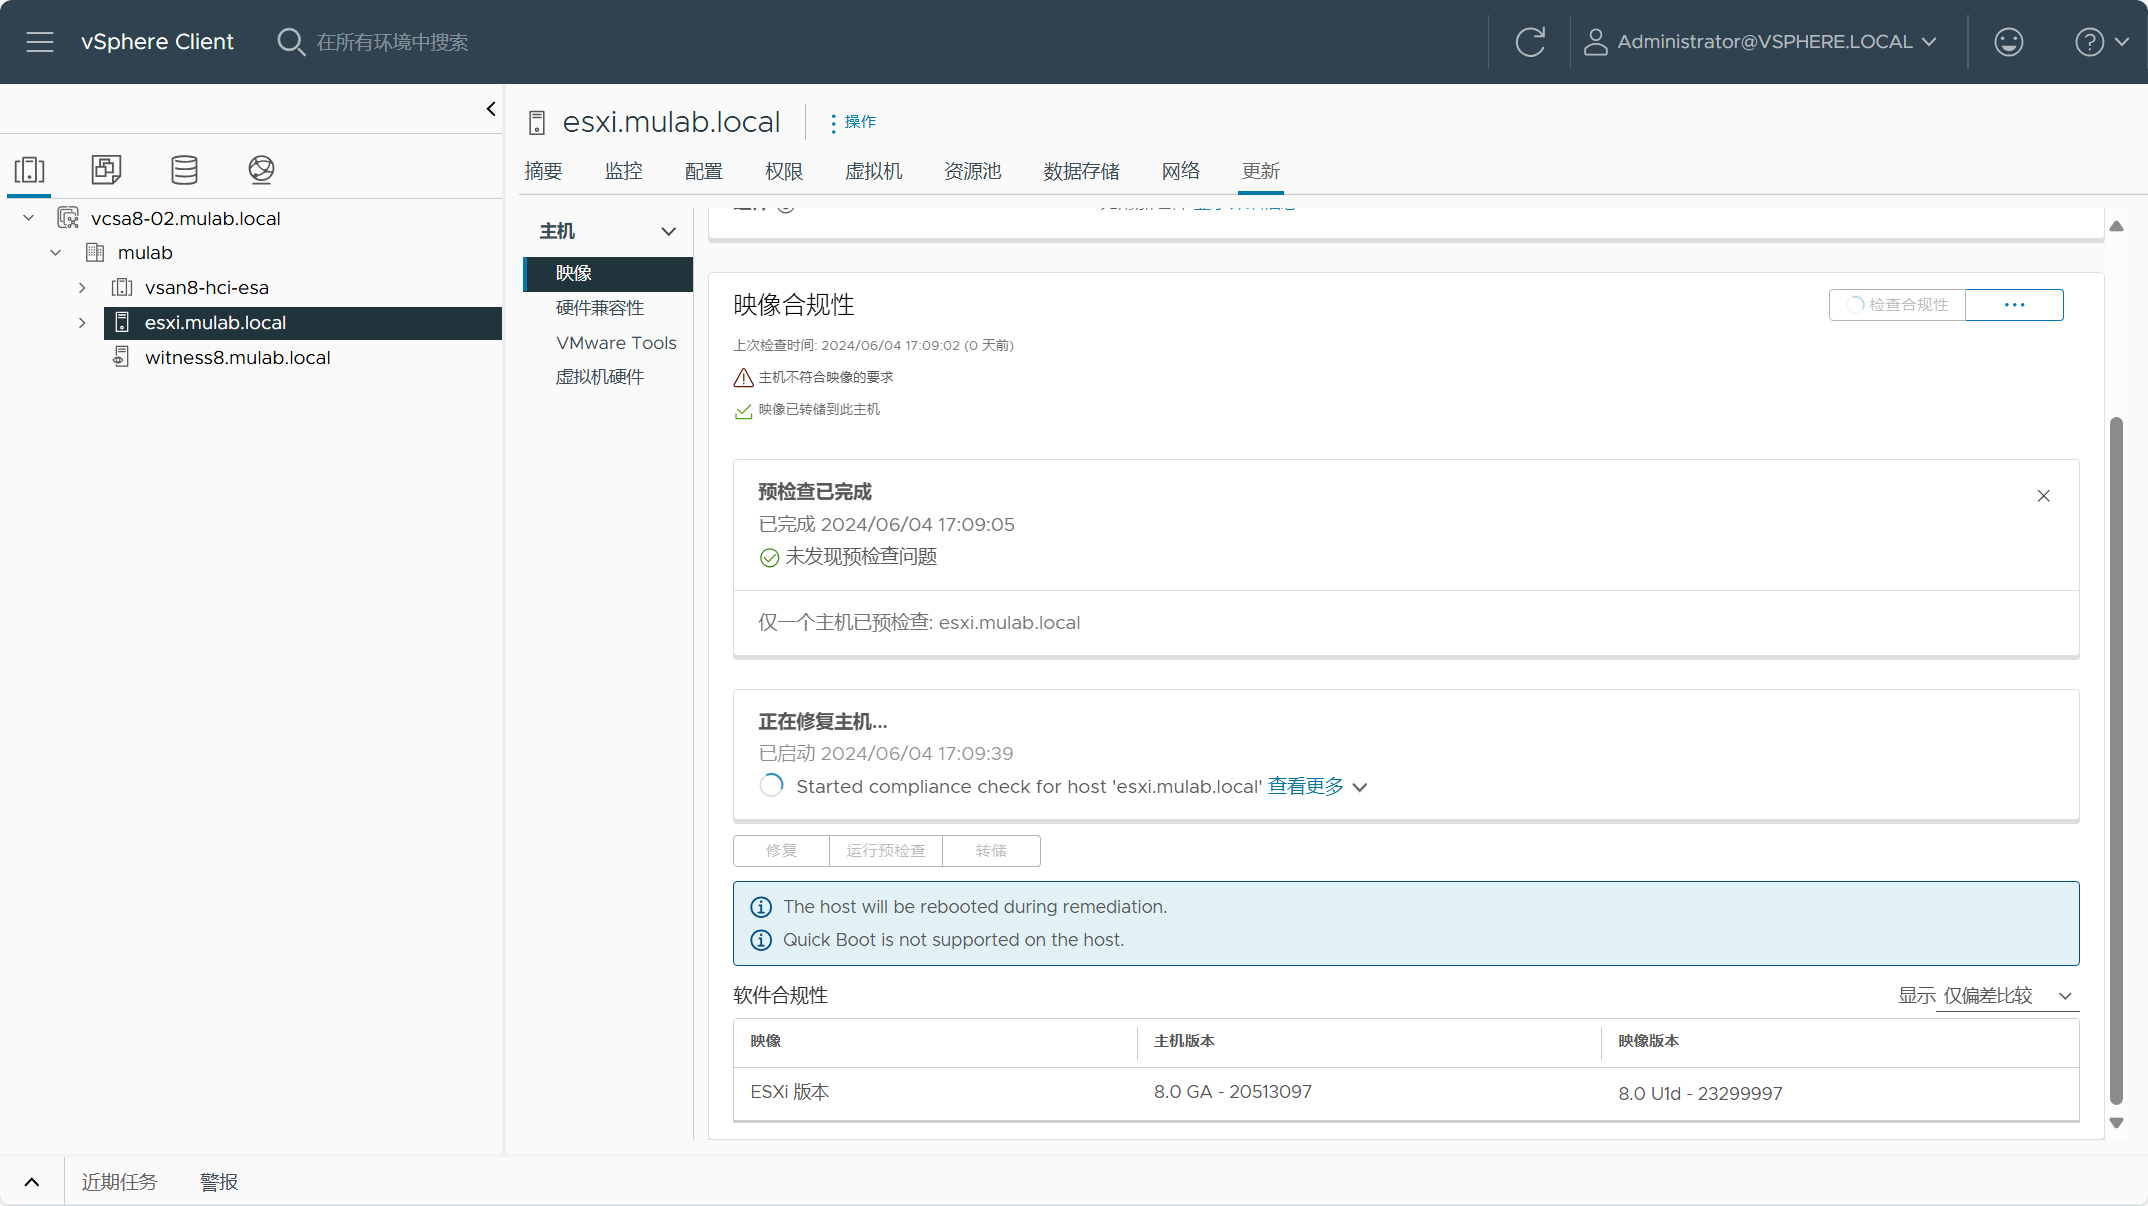Click the 映像版本 column header

click(1648, 1041)
